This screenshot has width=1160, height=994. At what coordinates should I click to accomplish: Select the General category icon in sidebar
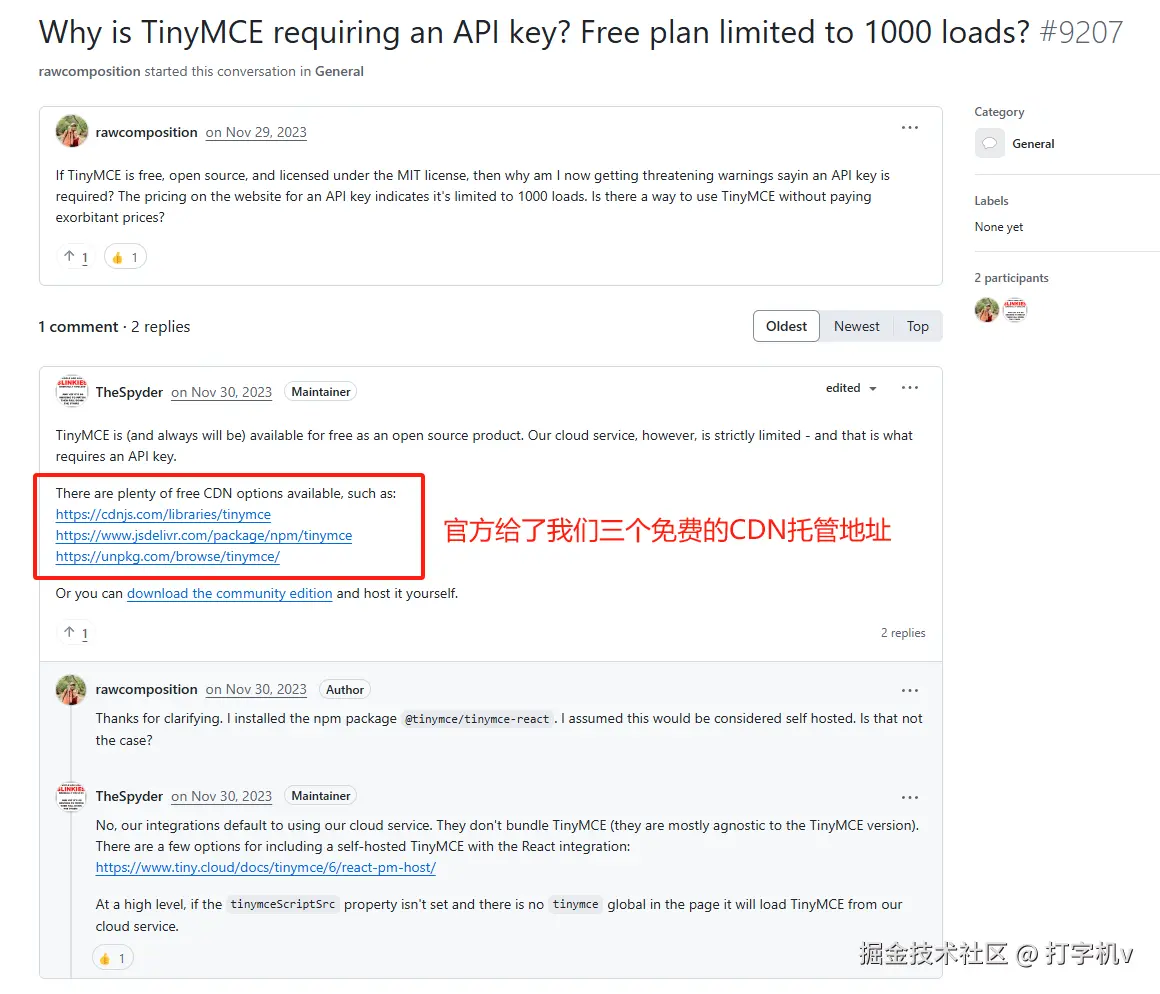[989, 143]
